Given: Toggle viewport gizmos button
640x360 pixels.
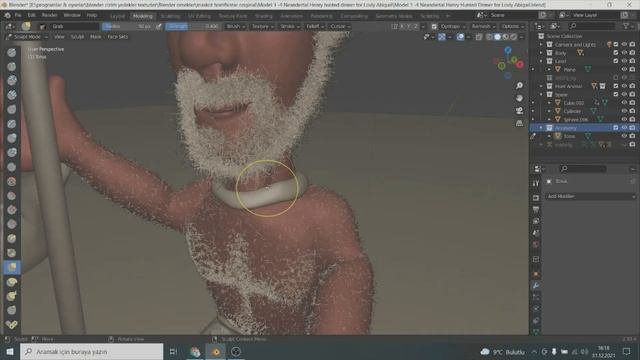Looking at the screenshot, I should tap(442, 37).
